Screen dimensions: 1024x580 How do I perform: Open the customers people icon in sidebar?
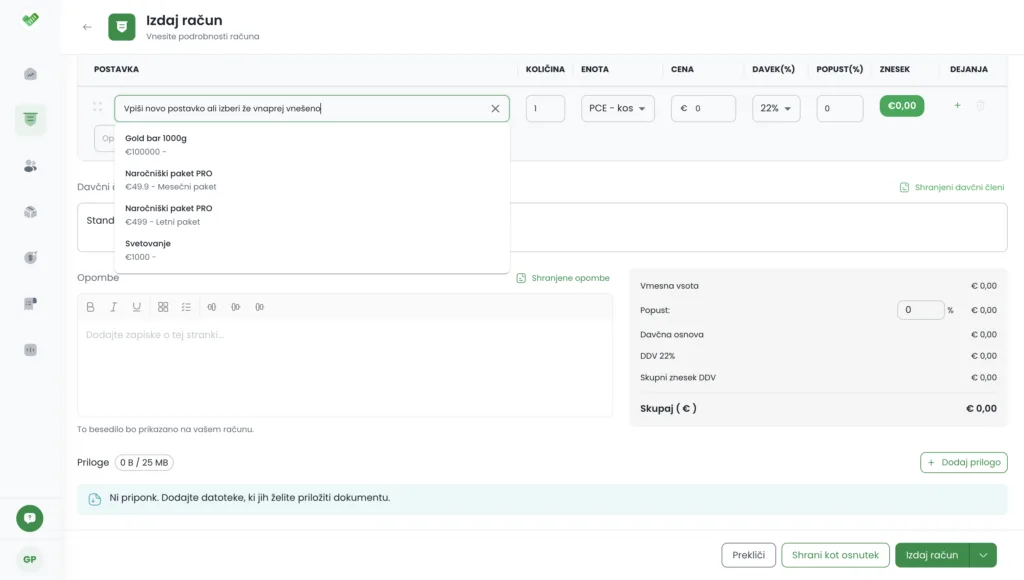tap(30, 166)
